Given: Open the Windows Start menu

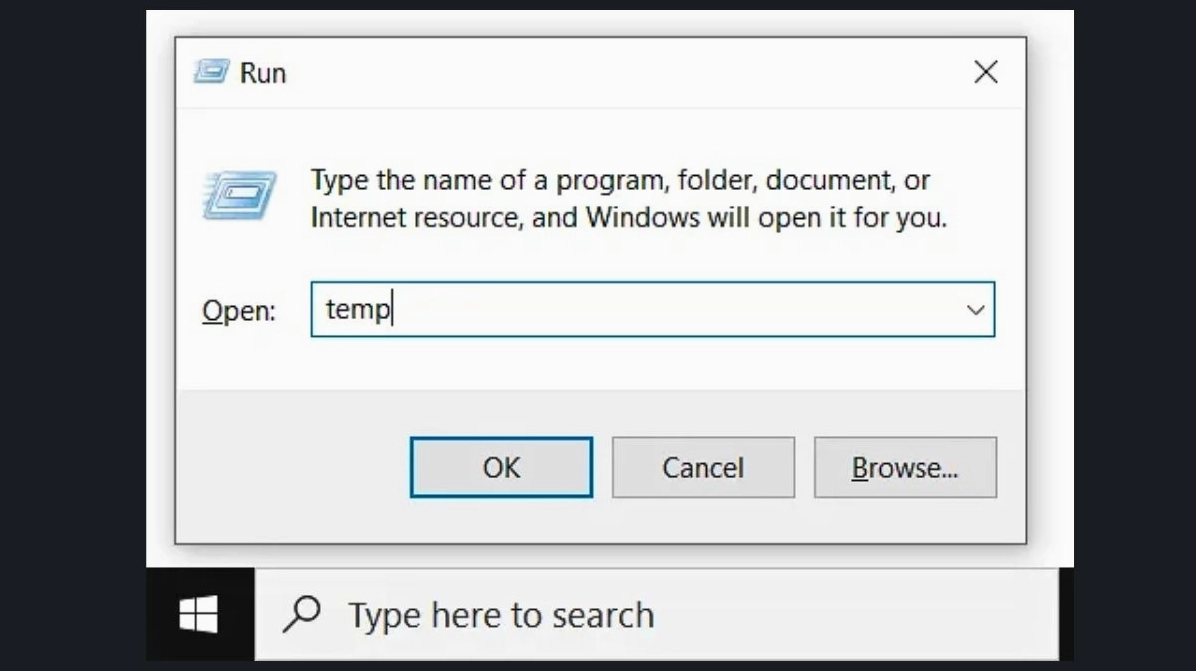Looking at the screenshot, I should (198, 614).
